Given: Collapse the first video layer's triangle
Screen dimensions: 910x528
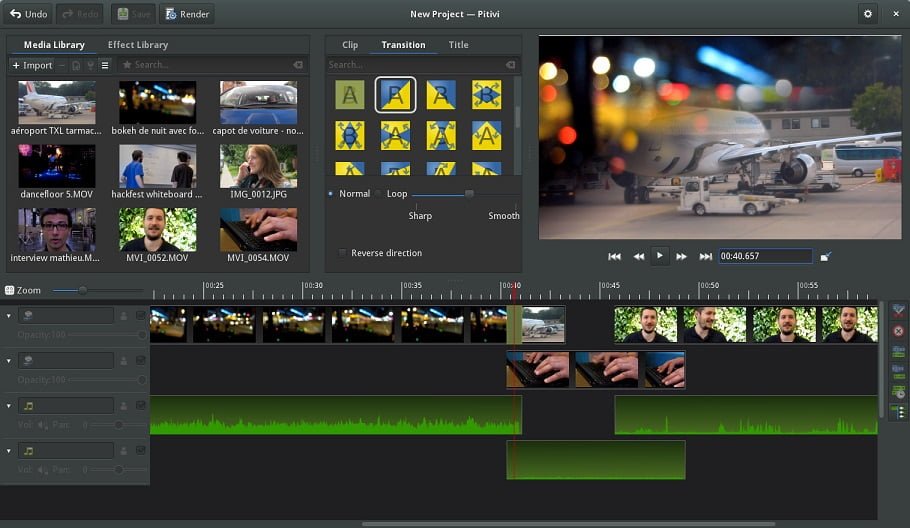Looking at the screenshot, I should (x=9, y=316).
